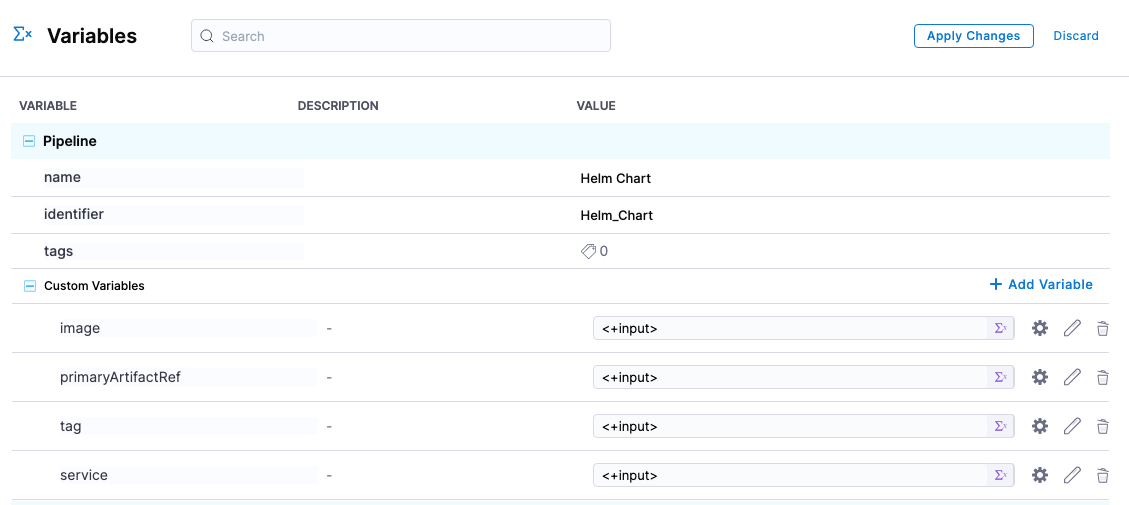Click pencil icon to edit tag variable

(x=1072, y=426)
